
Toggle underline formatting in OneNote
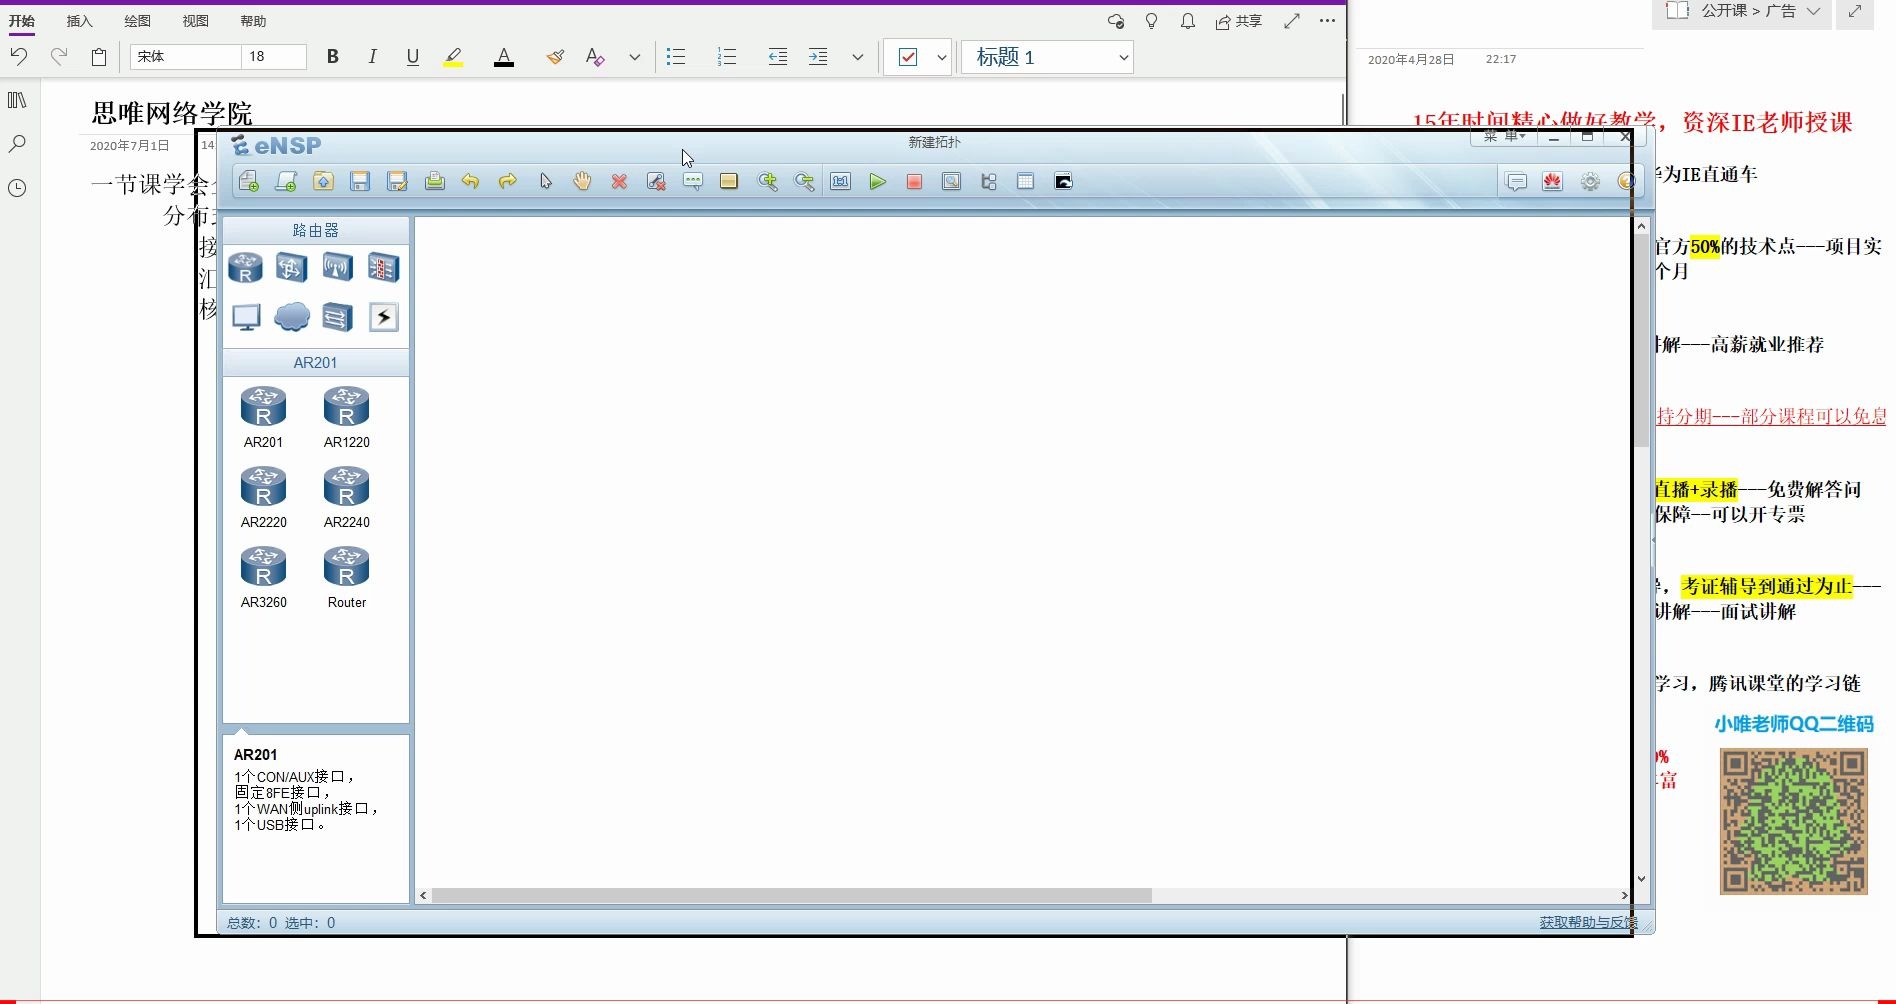pos(412,57)
